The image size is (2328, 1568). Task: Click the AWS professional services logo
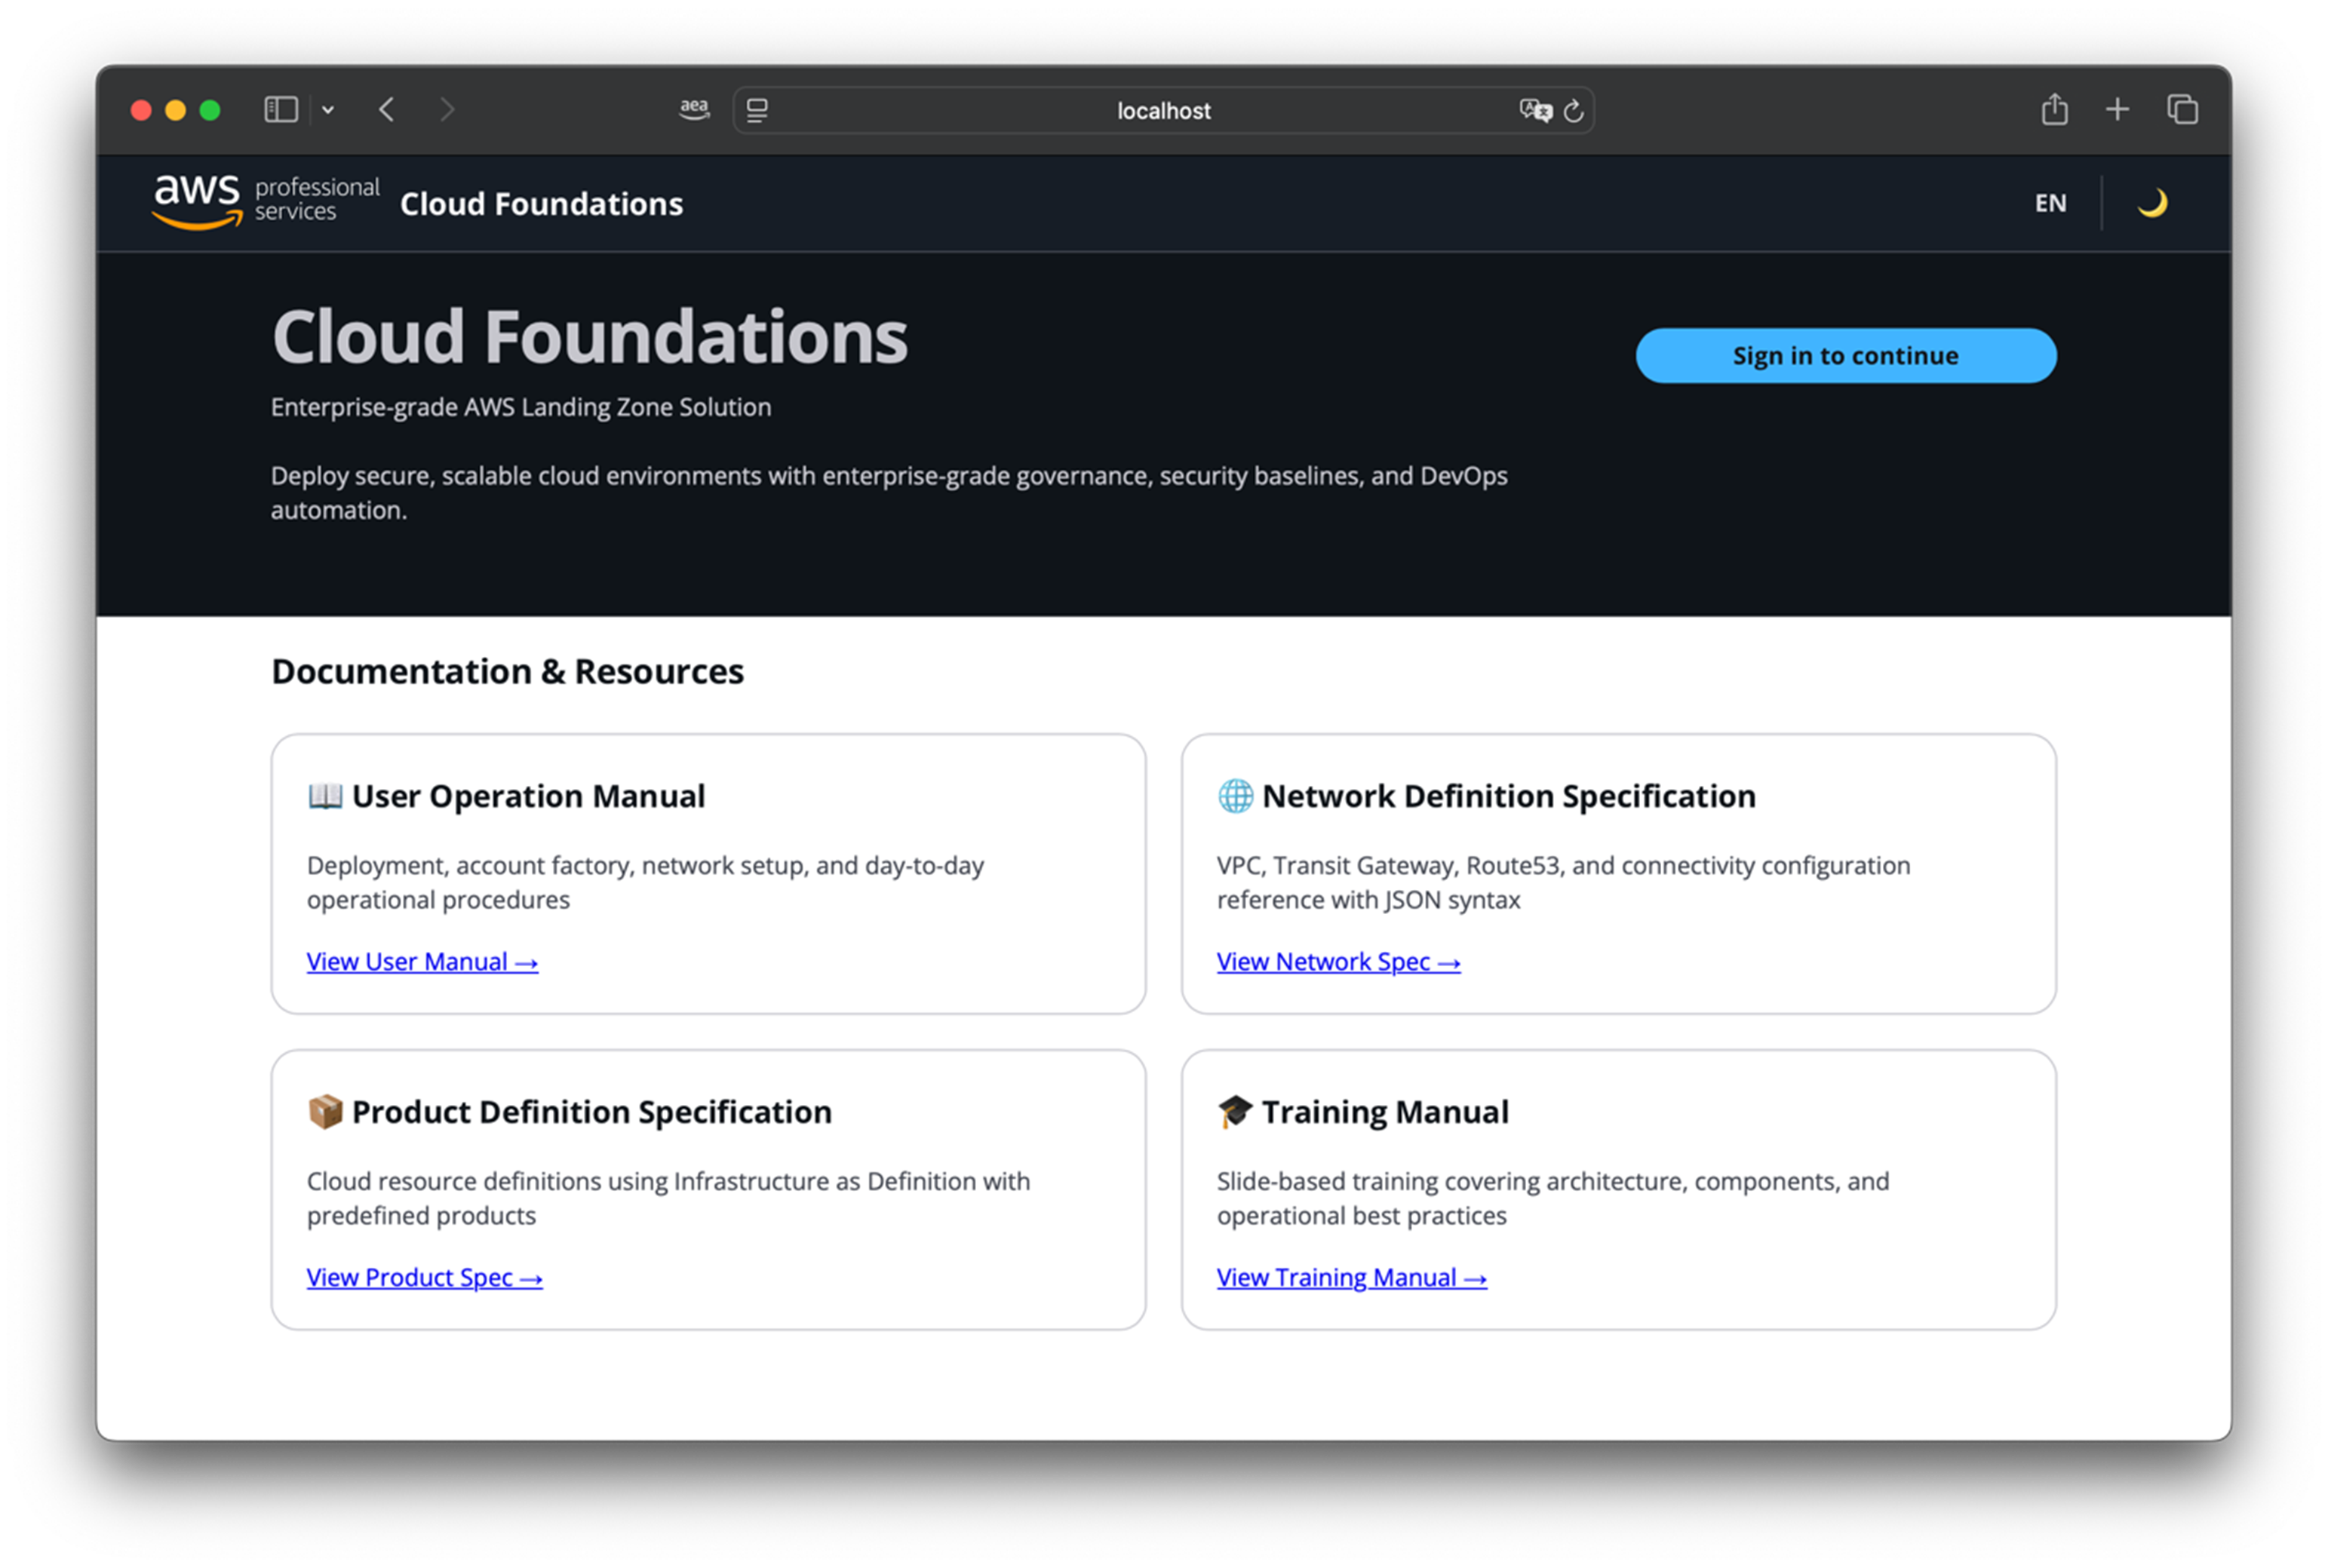(x=265, y=201)
